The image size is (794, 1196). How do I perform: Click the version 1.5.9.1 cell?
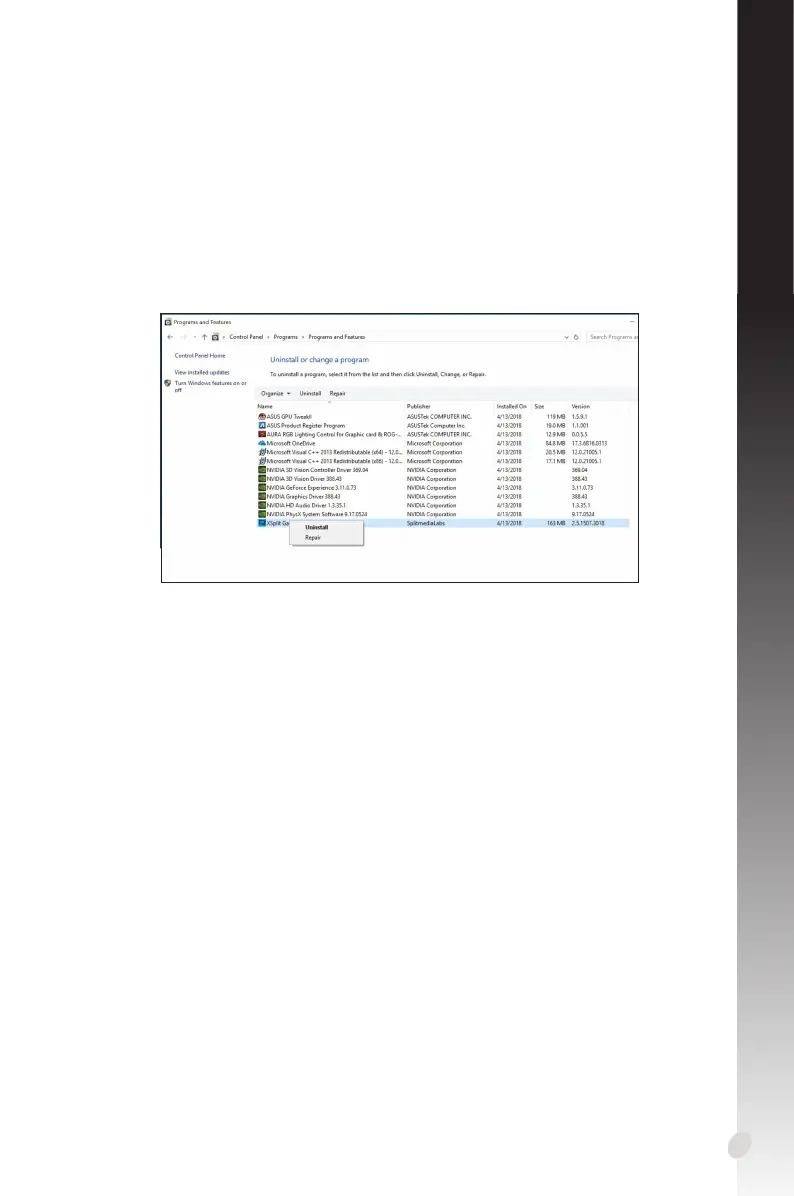580,417
